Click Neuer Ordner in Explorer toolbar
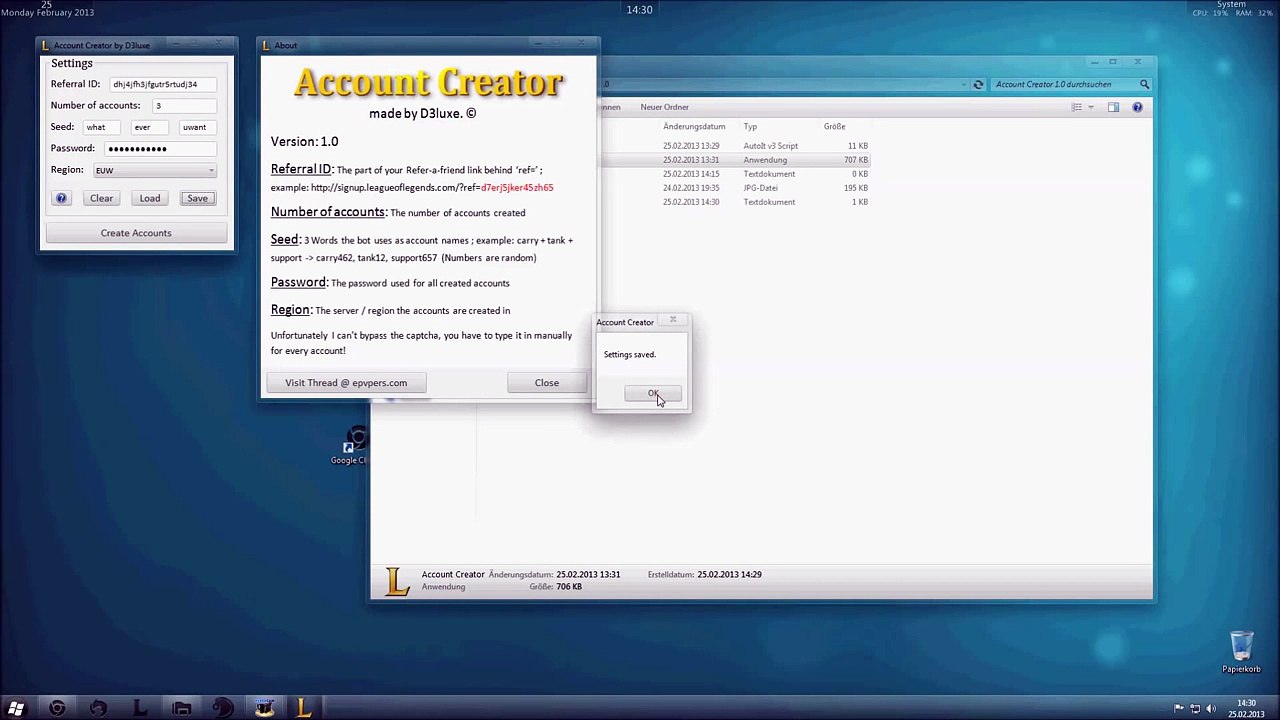Viewport: 1280px width, 720px height. (664, 107)
